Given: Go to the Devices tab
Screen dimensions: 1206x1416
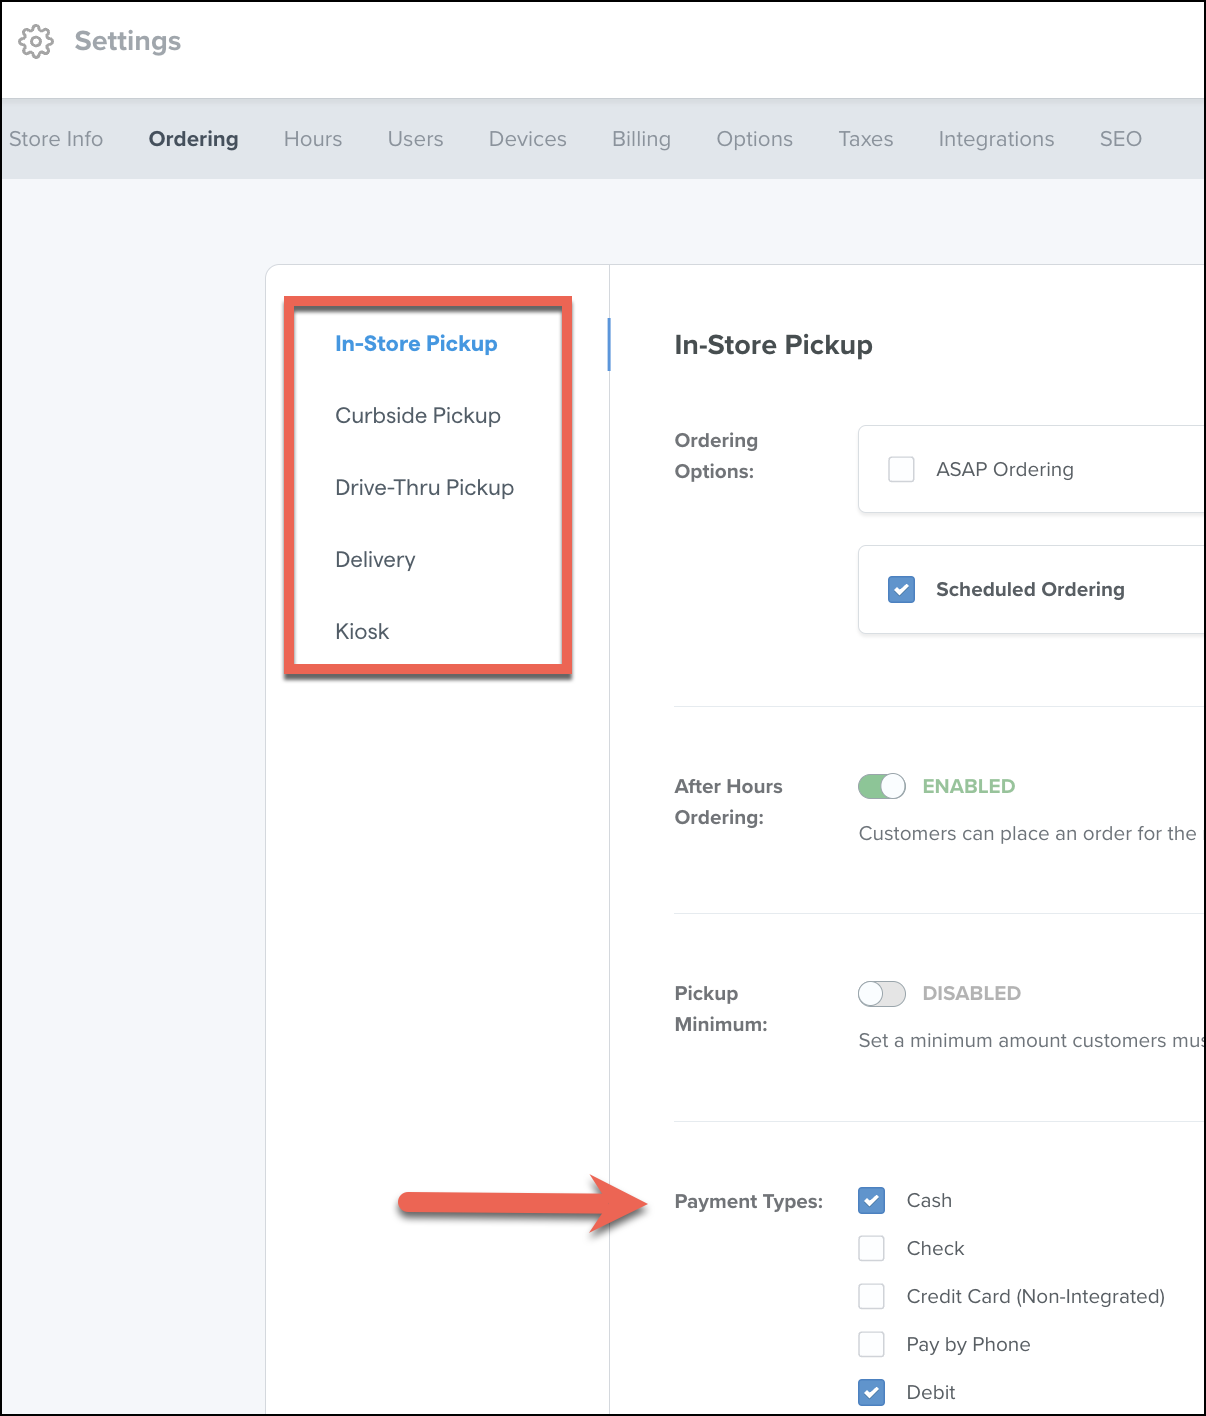Looking at the screenshot, I should pos(527,139).
